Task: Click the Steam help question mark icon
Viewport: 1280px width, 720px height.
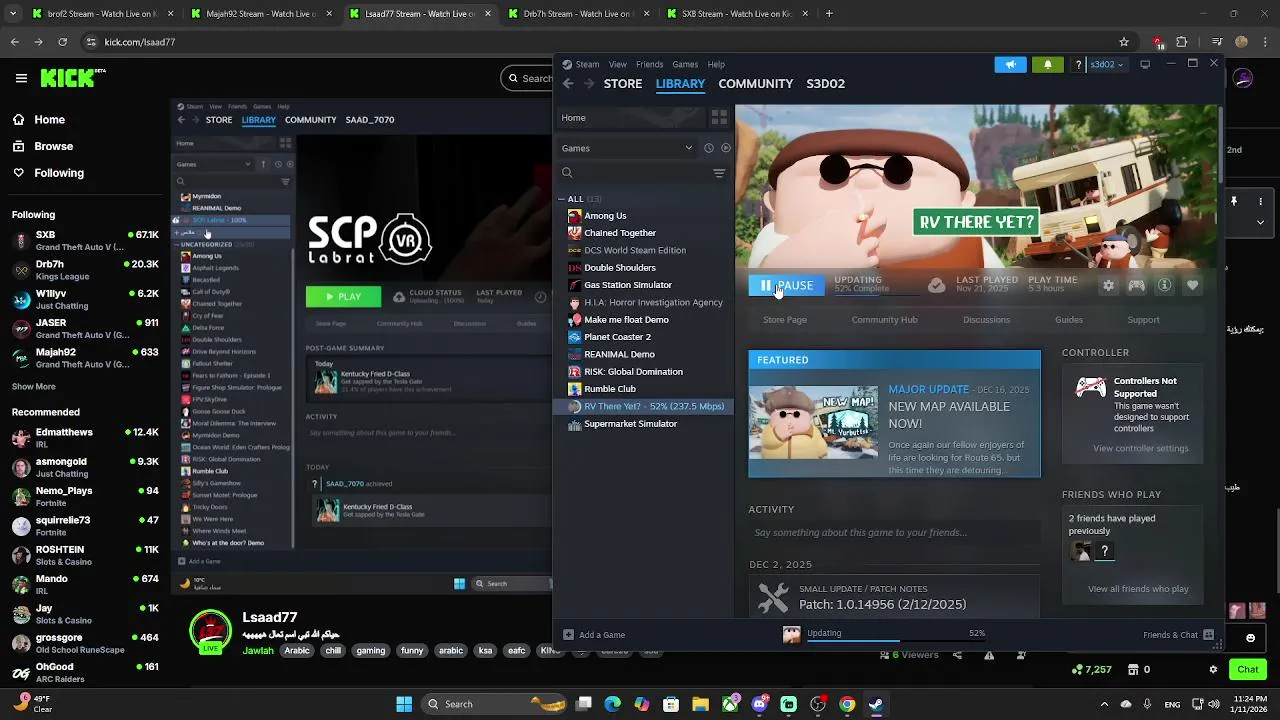Action: 1078,64
